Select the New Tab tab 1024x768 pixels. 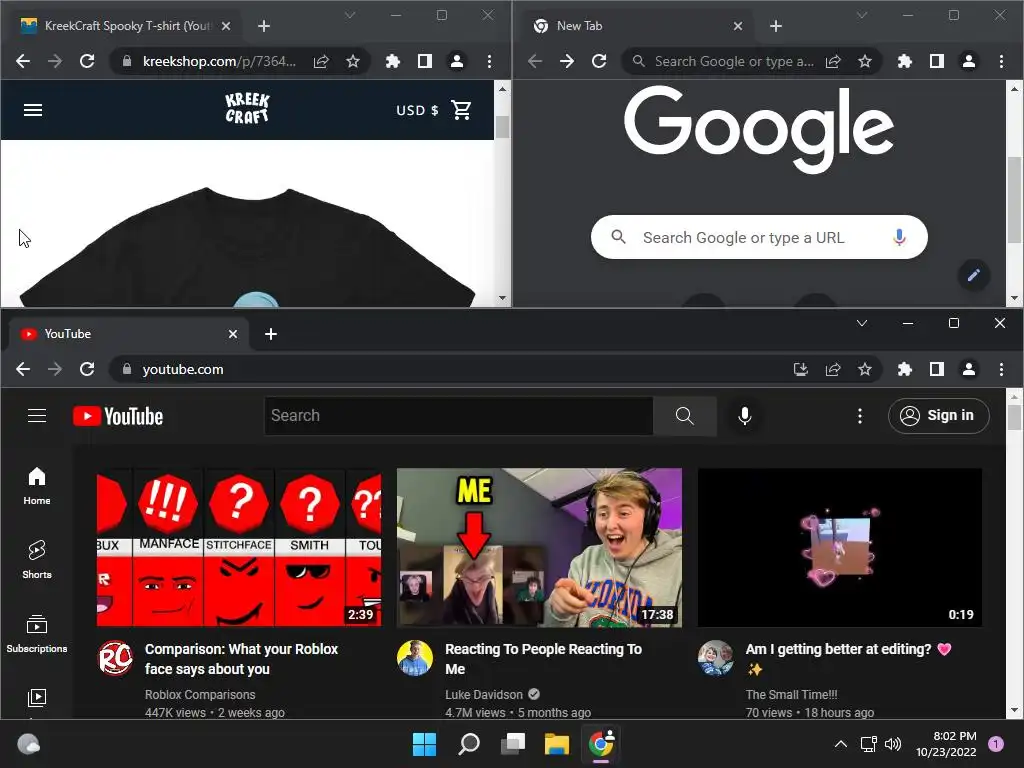[x=638, y=26]
